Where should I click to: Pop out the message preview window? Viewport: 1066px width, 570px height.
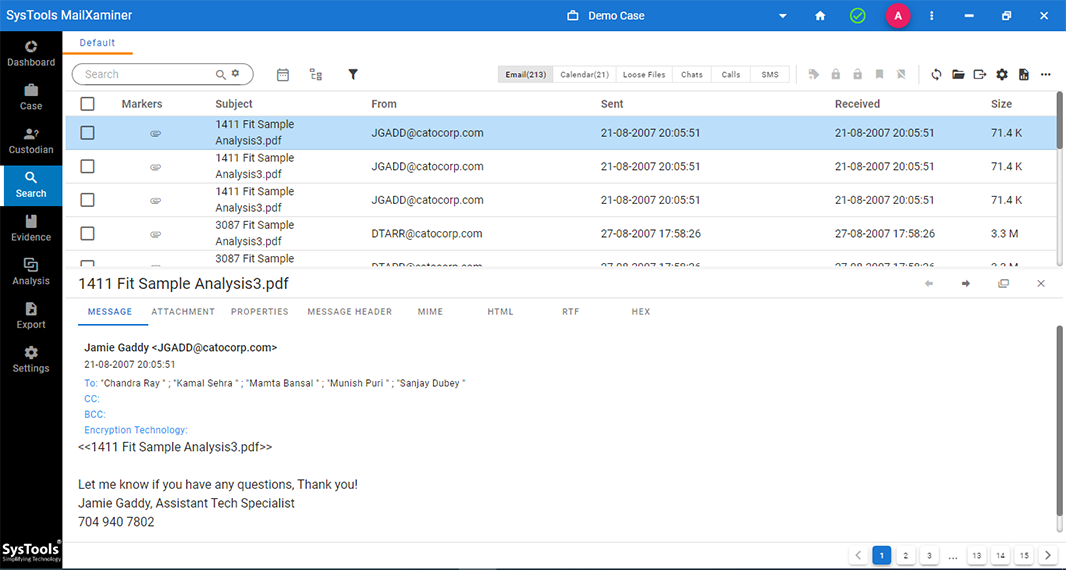[1003, 284]
